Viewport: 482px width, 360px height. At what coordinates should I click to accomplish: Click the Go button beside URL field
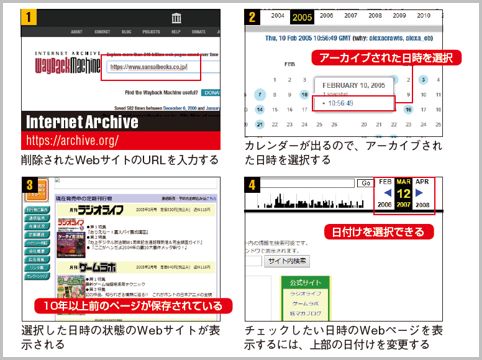[x=366, y=183]
